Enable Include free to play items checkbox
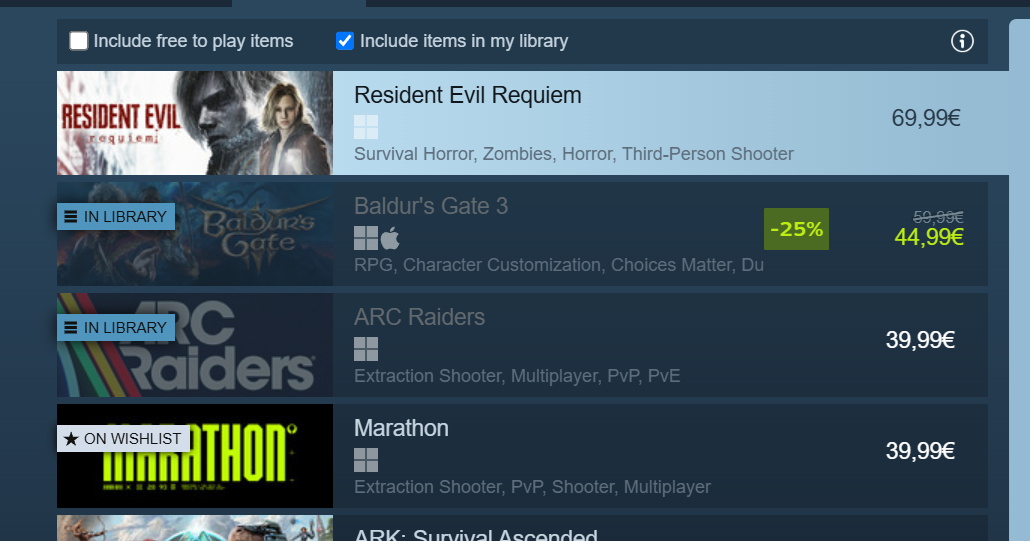This screenshot has width=1030, height=541. pyautogui.click(x=79, y=41)
